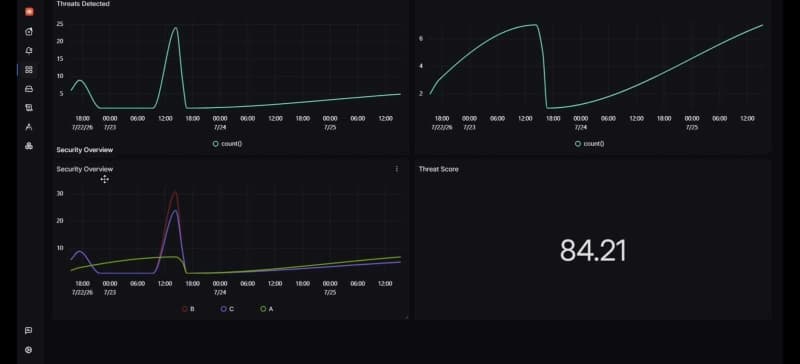800x364 pixels.
Task: Click the Threat Score panel title
Action: click(x=439, y=169)
